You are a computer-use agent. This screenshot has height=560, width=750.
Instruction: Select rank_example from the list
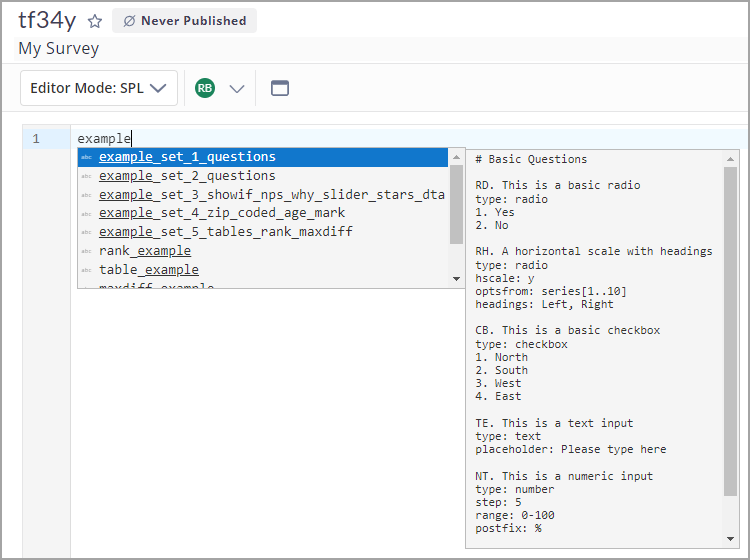263,251
